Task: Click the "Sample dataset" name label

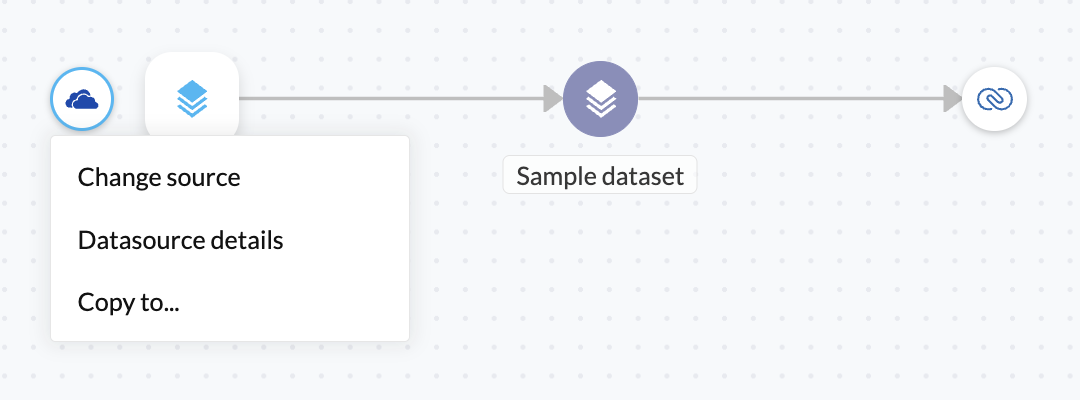Action: (x=599, y=177)
